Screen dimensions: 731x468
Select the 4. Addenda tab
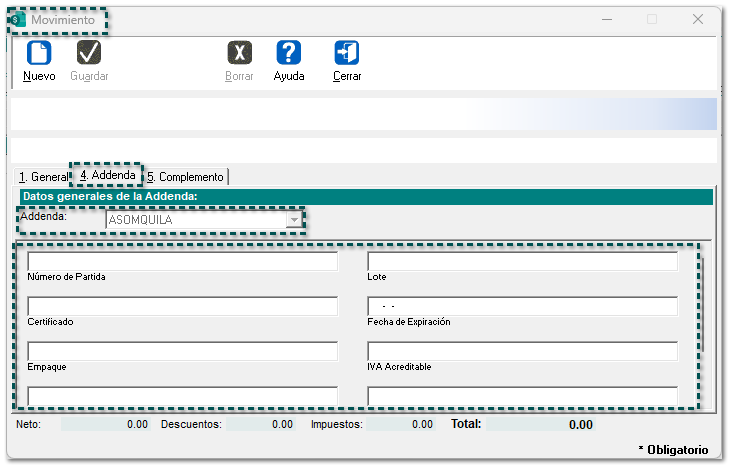pos(107,176)
